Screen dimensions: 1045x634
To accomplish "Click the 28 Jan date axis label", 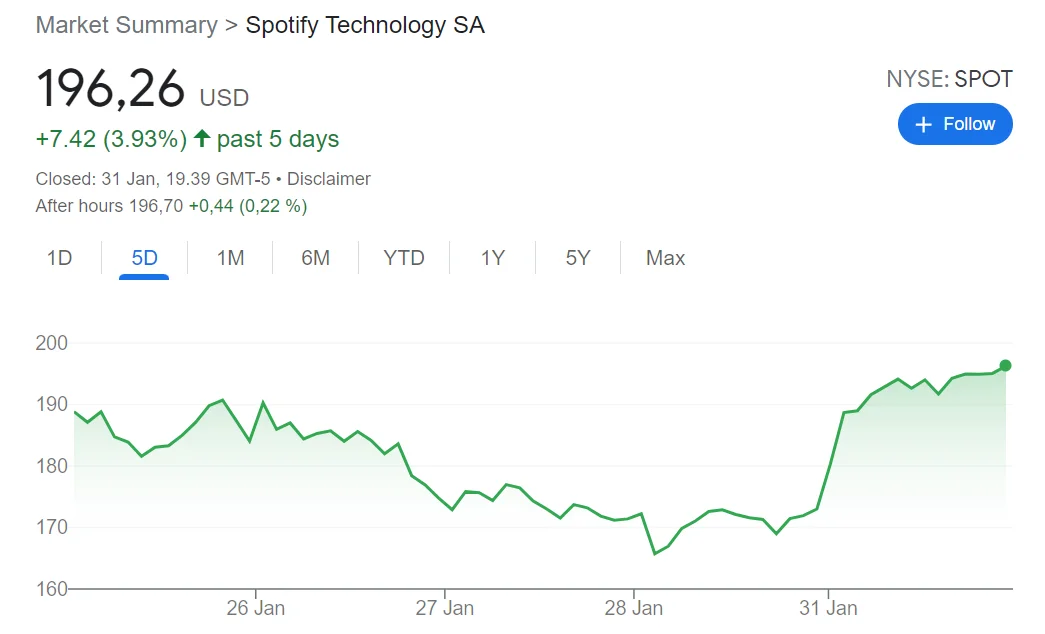I will (x=634, y=607).
